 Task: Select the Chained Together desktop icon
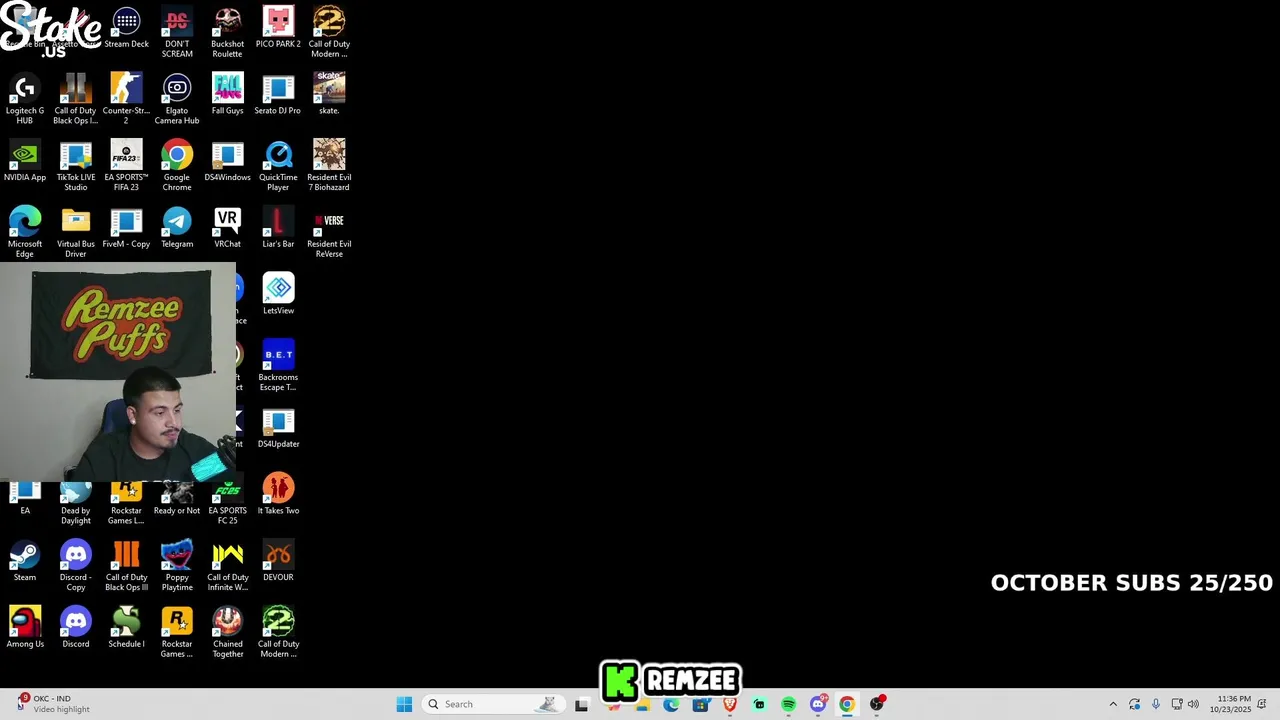pos(227,632)
